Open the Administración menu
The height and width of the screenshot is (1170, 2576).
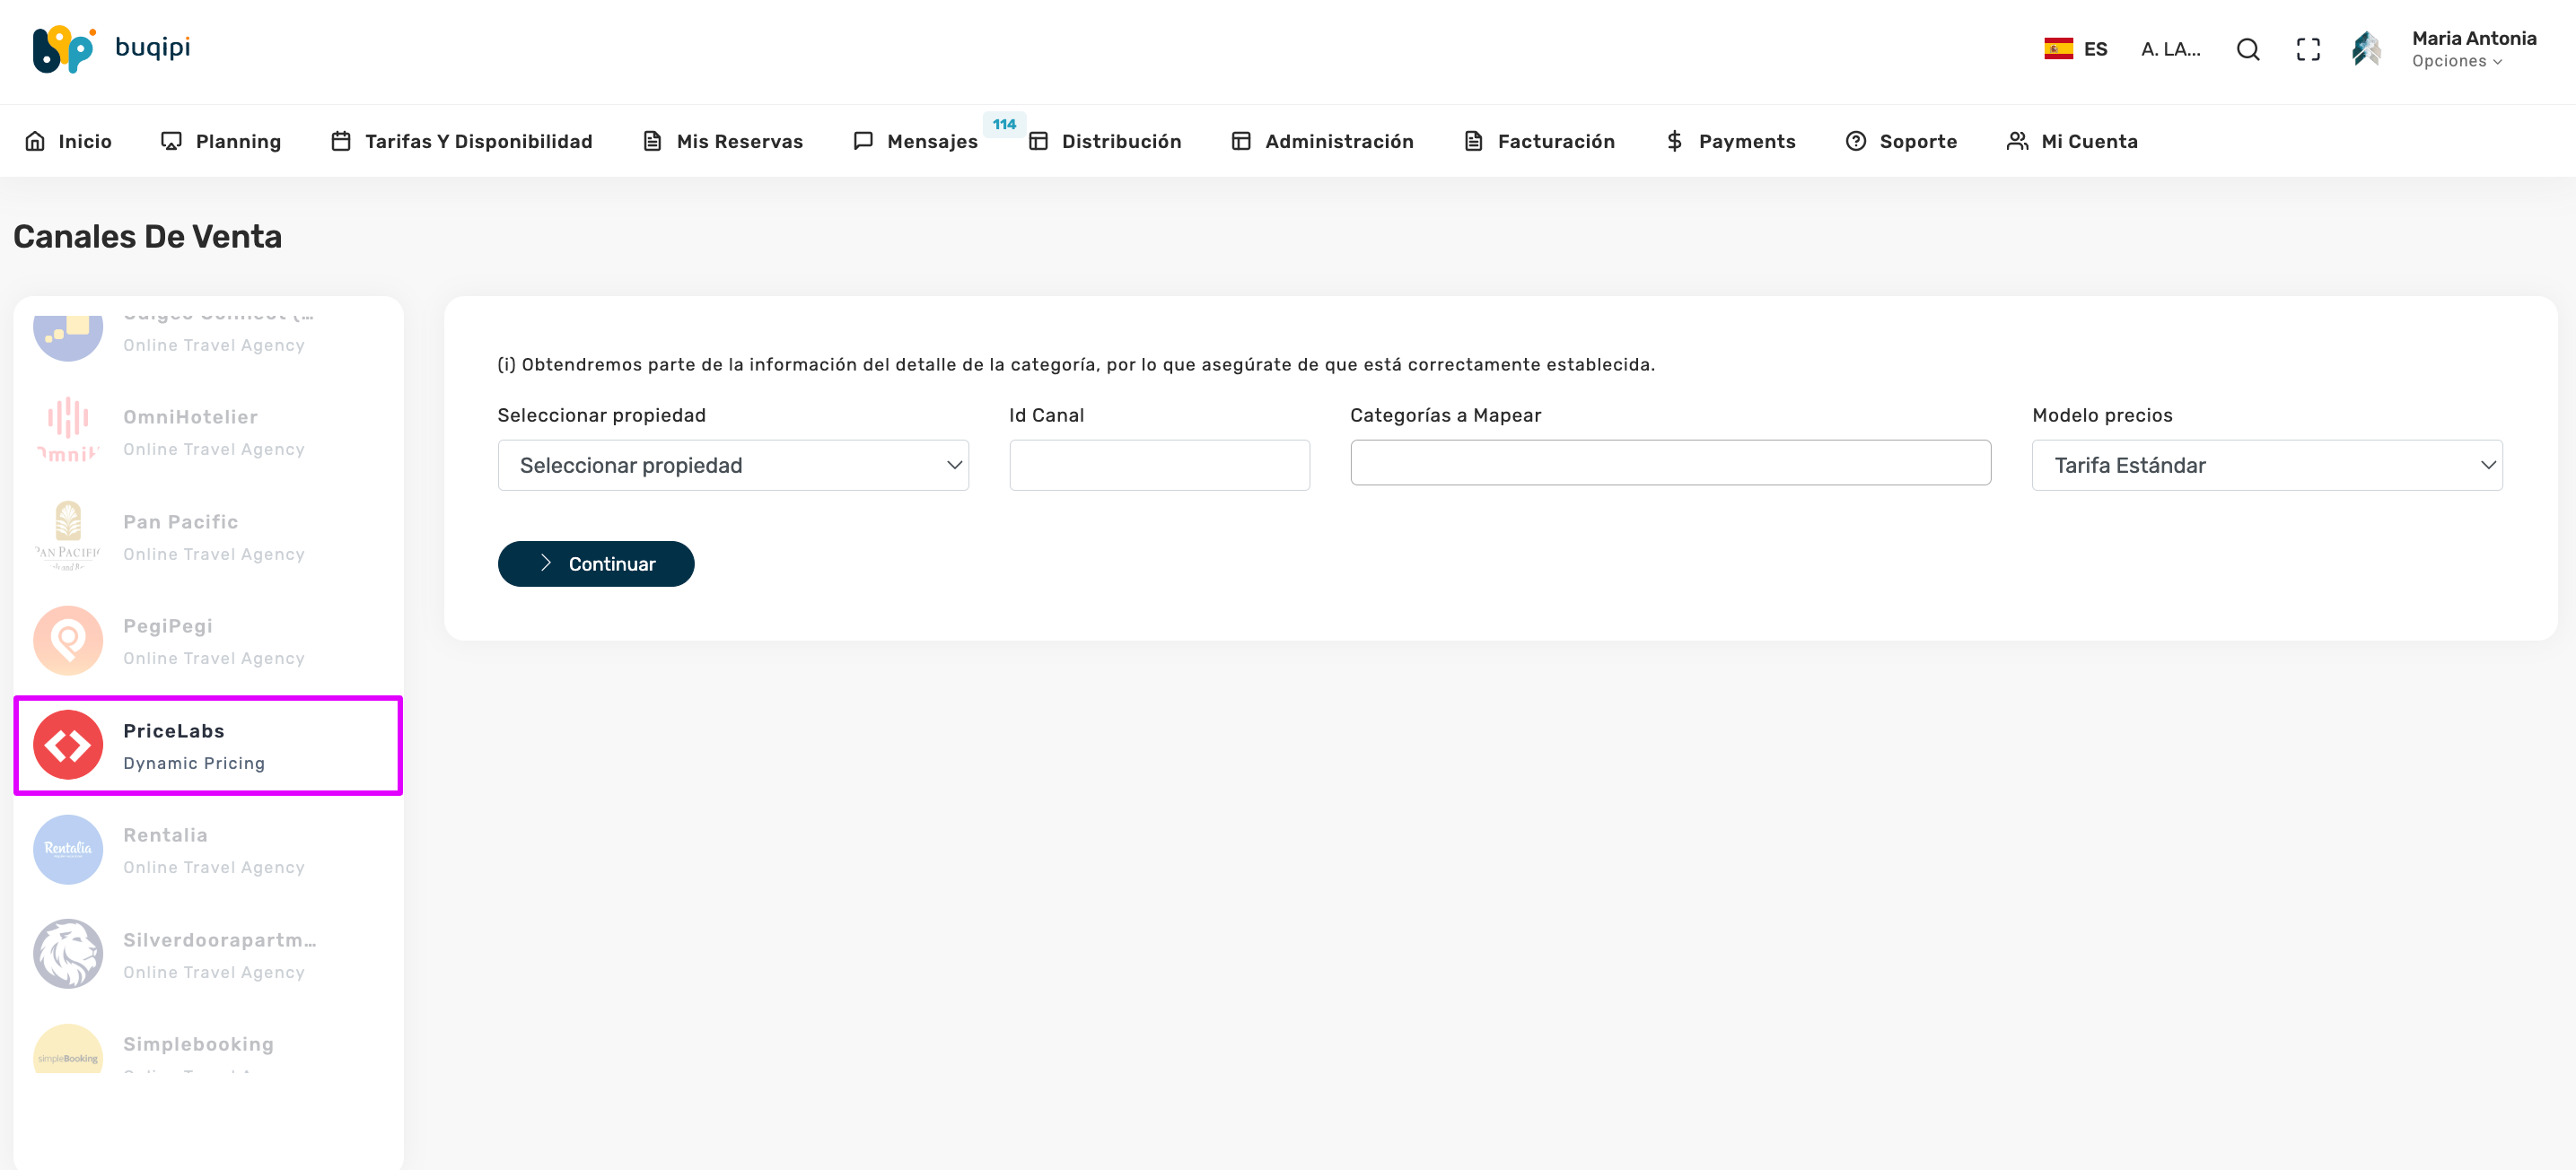(1322, 141)
